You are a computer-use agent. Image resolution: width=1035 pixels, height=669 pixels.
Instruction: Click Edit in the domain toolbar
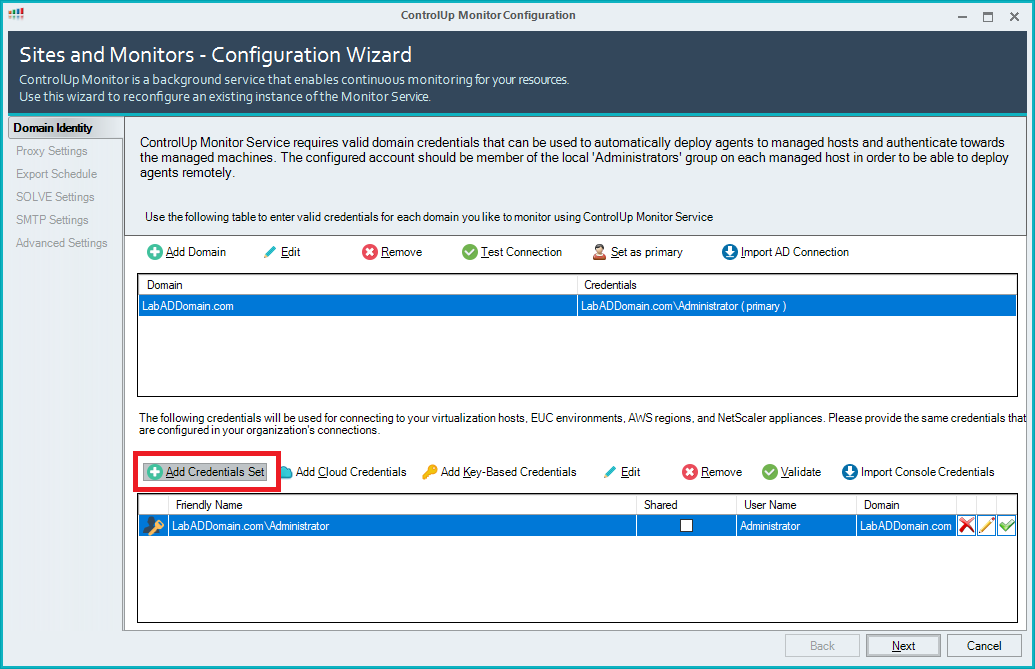tap(281, 252)
